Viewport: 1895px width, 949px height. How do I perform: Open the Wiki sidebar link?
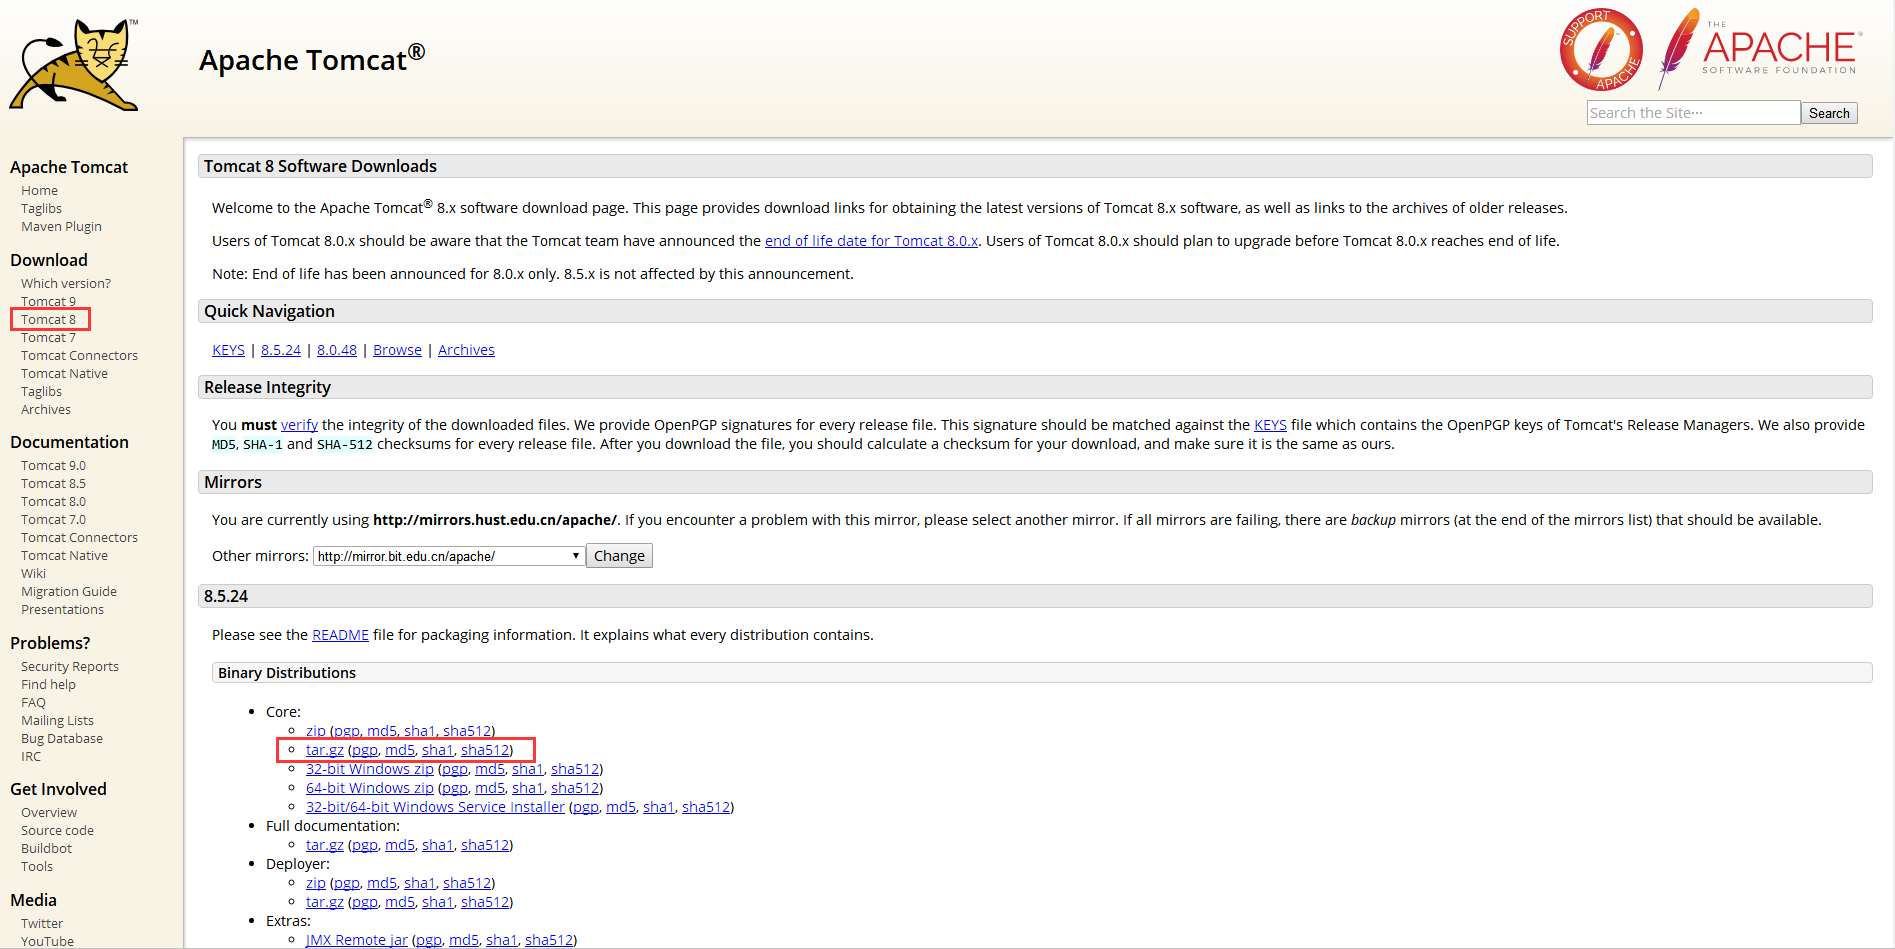click(x=33, y=574)
